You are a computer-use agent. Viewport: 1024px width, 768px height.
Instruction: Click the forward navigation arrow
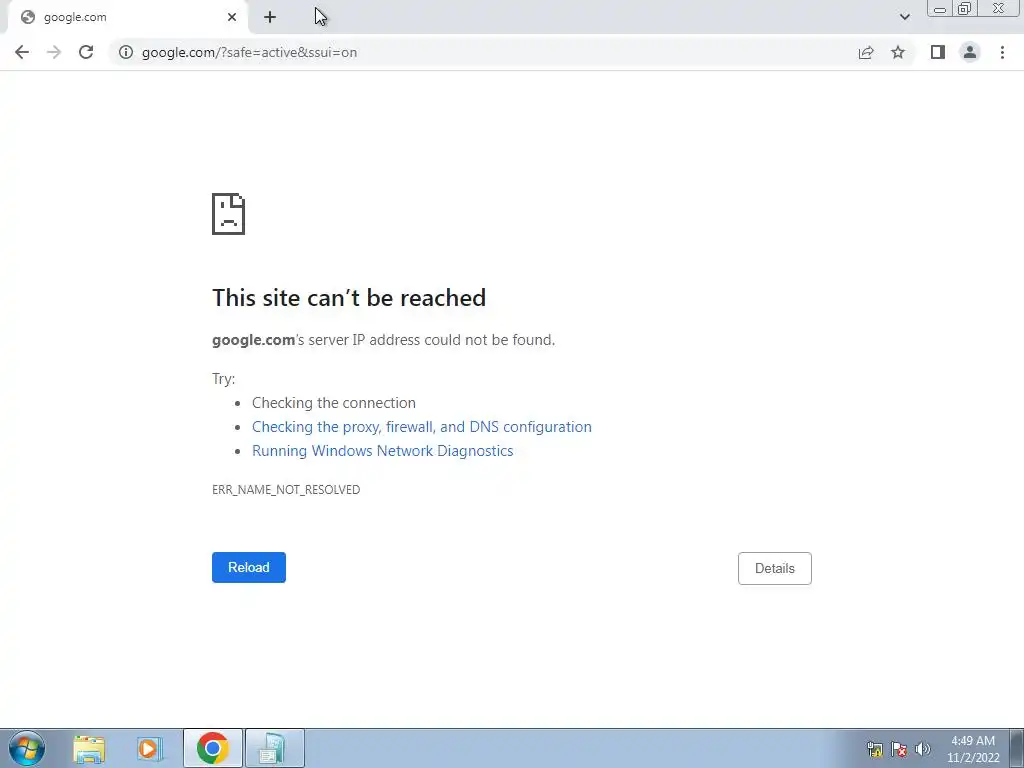coord(54,52)
